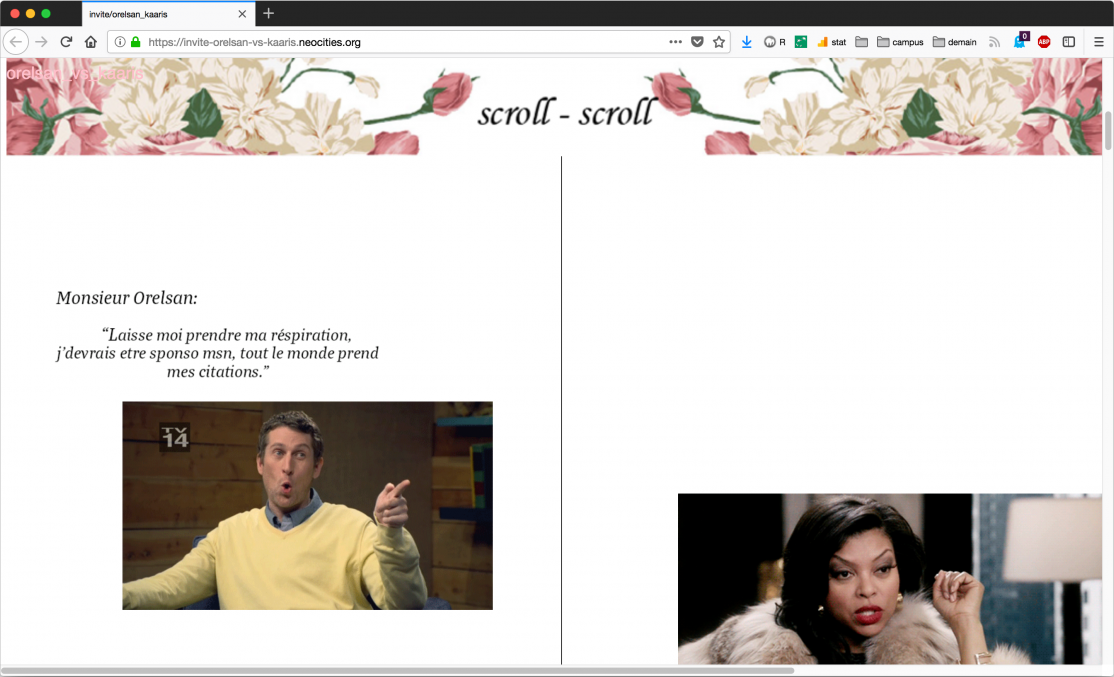Open the downloads panel
1114x677 pixels.
tap(747, 42)
